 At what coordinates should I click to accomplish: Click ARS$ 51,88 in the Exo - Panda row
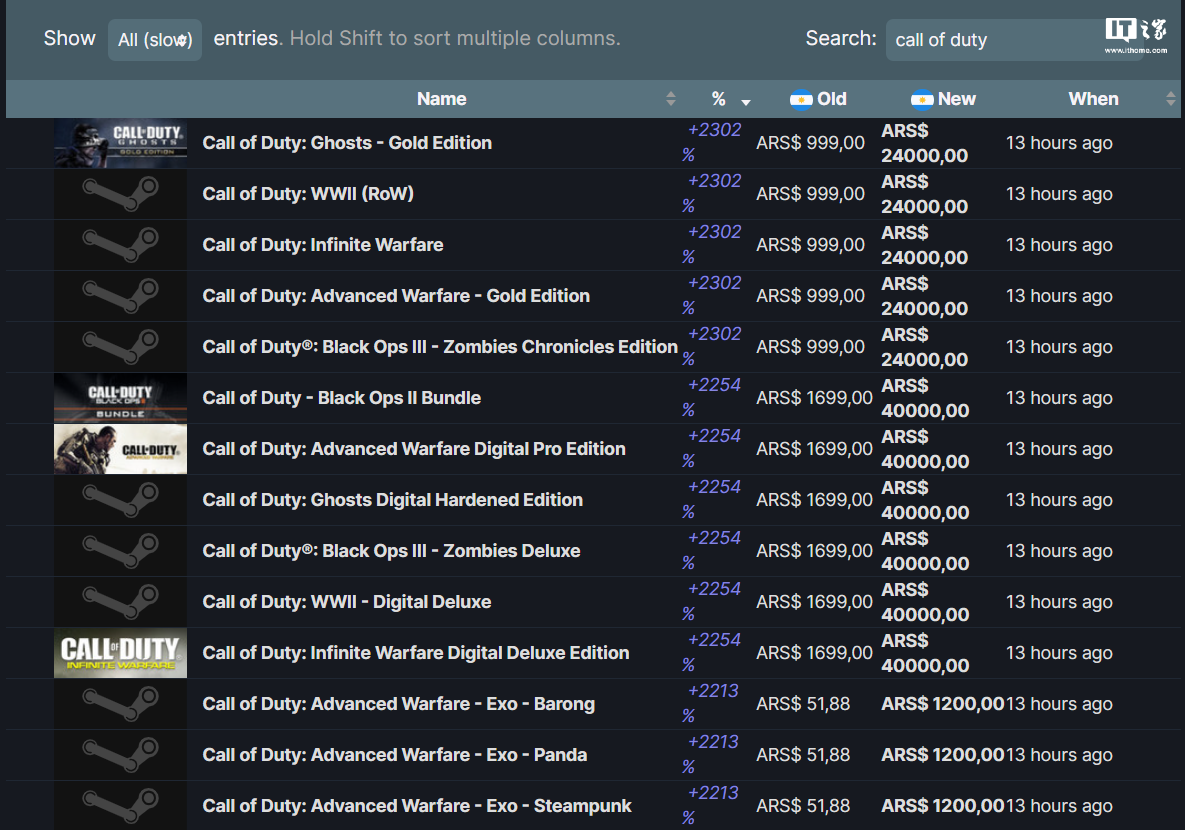(x=803, y=755)
